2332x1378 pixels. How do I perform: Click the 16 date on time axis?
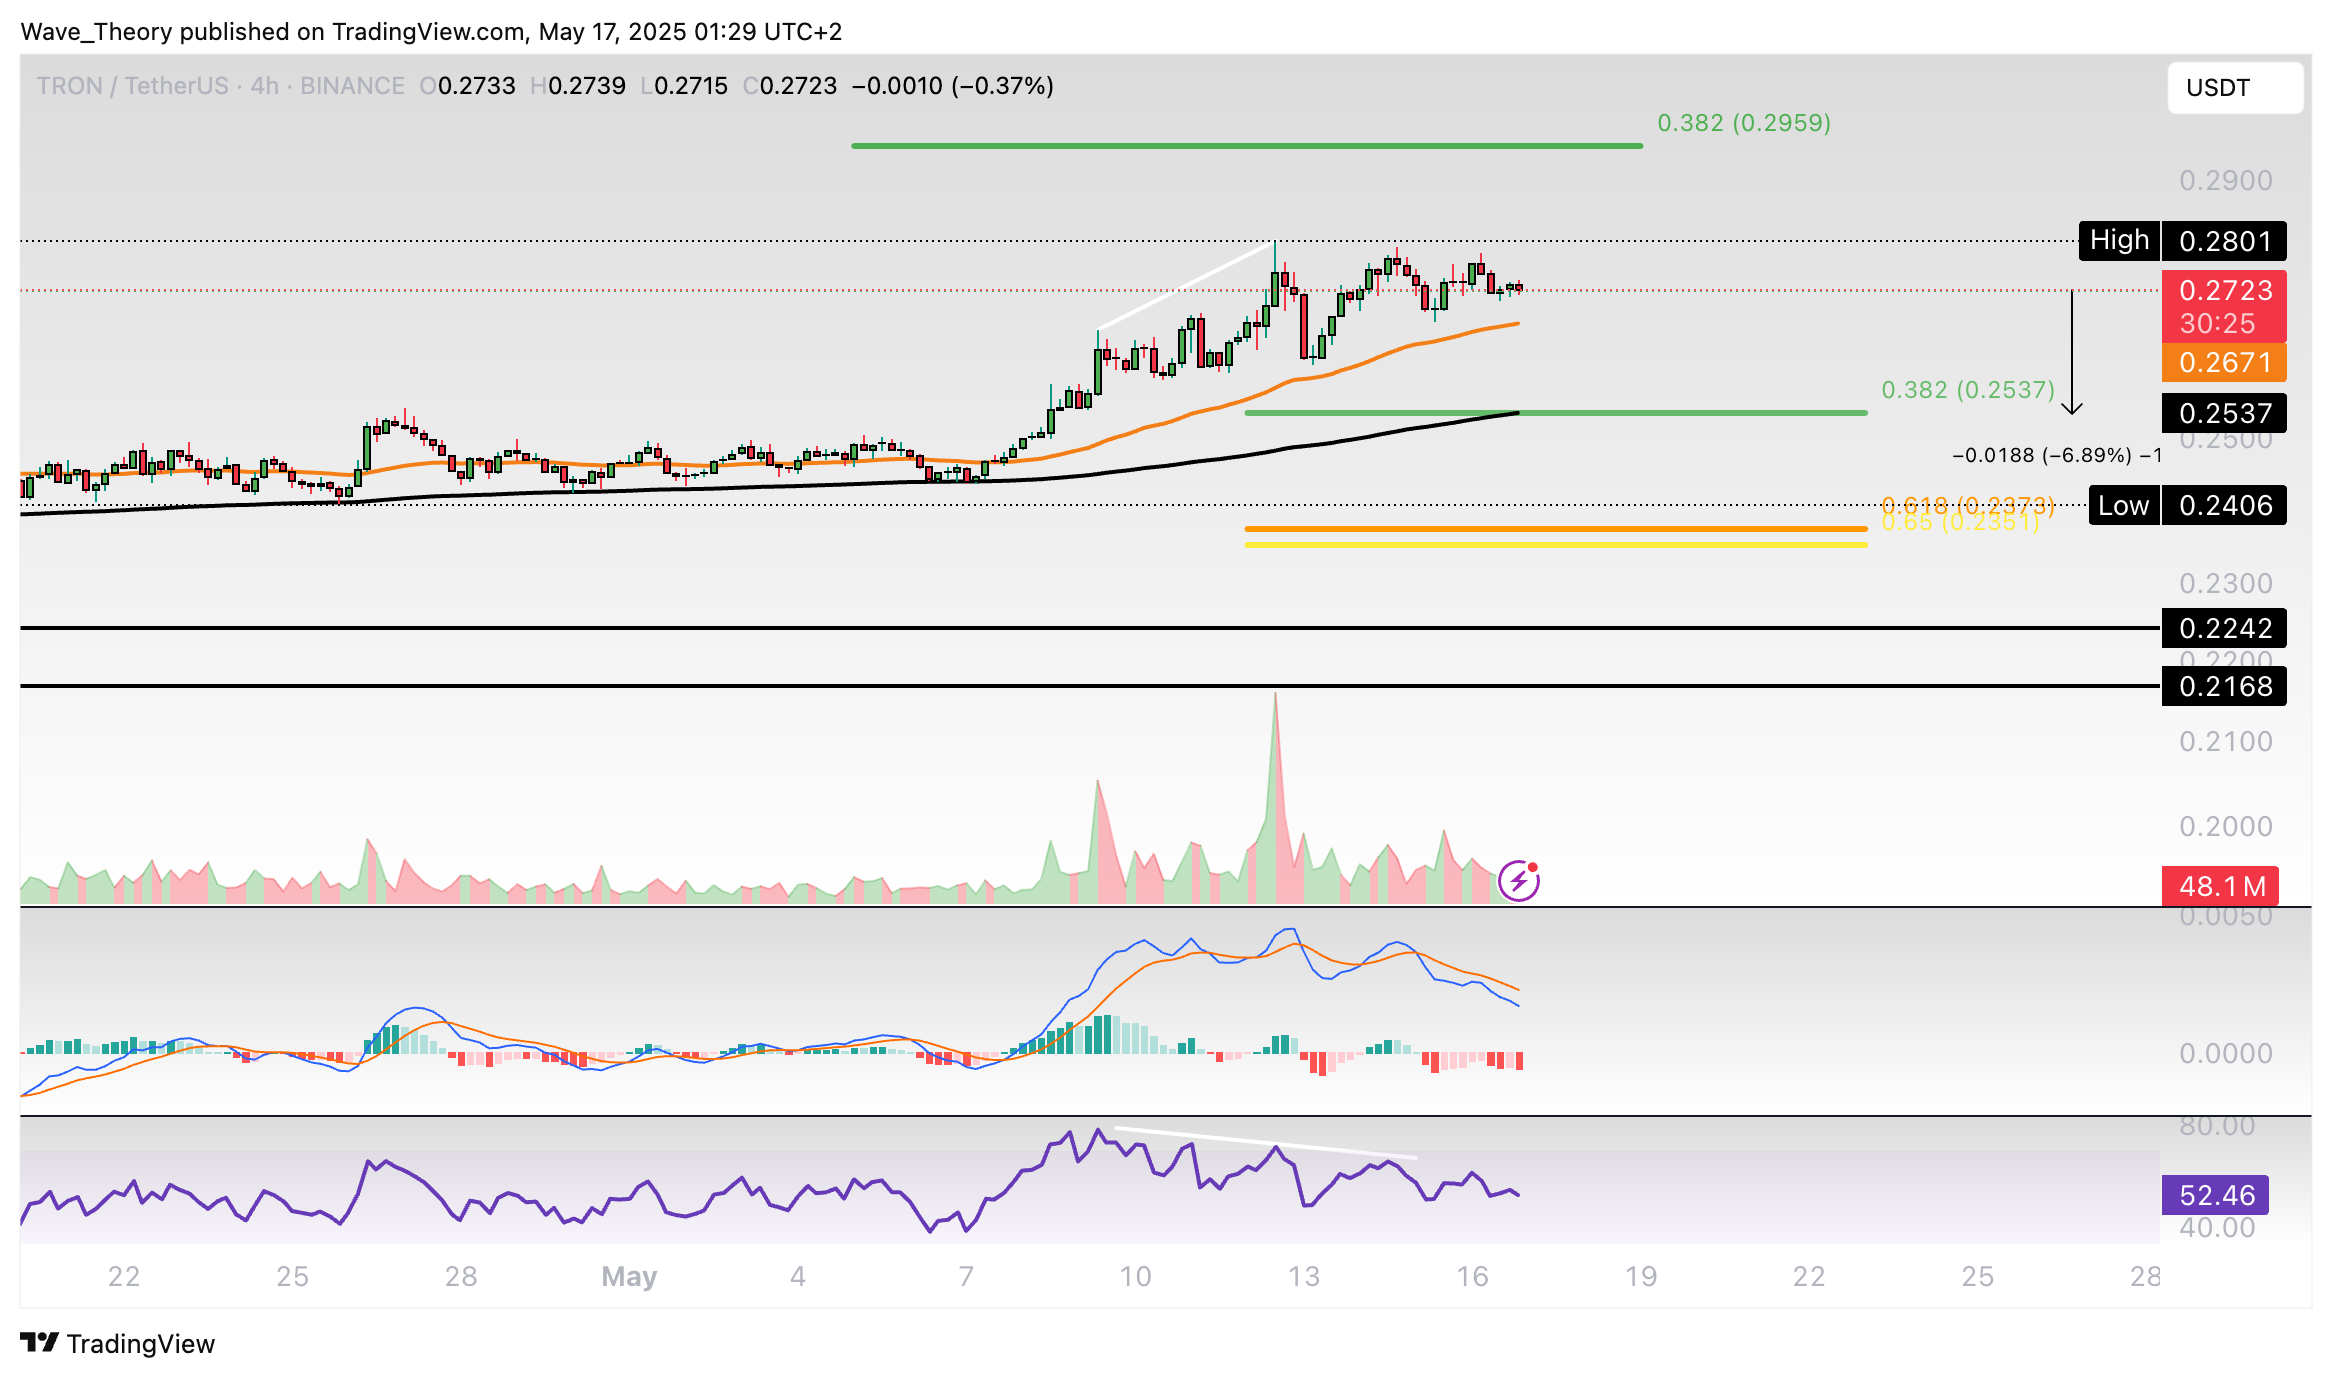click(1472, 1276)
